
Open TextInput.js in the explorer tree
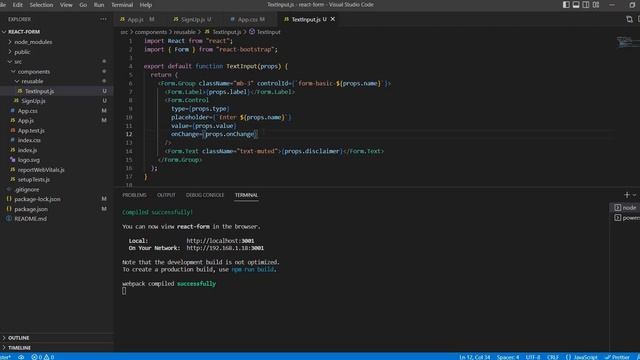(x=57, y=91)
